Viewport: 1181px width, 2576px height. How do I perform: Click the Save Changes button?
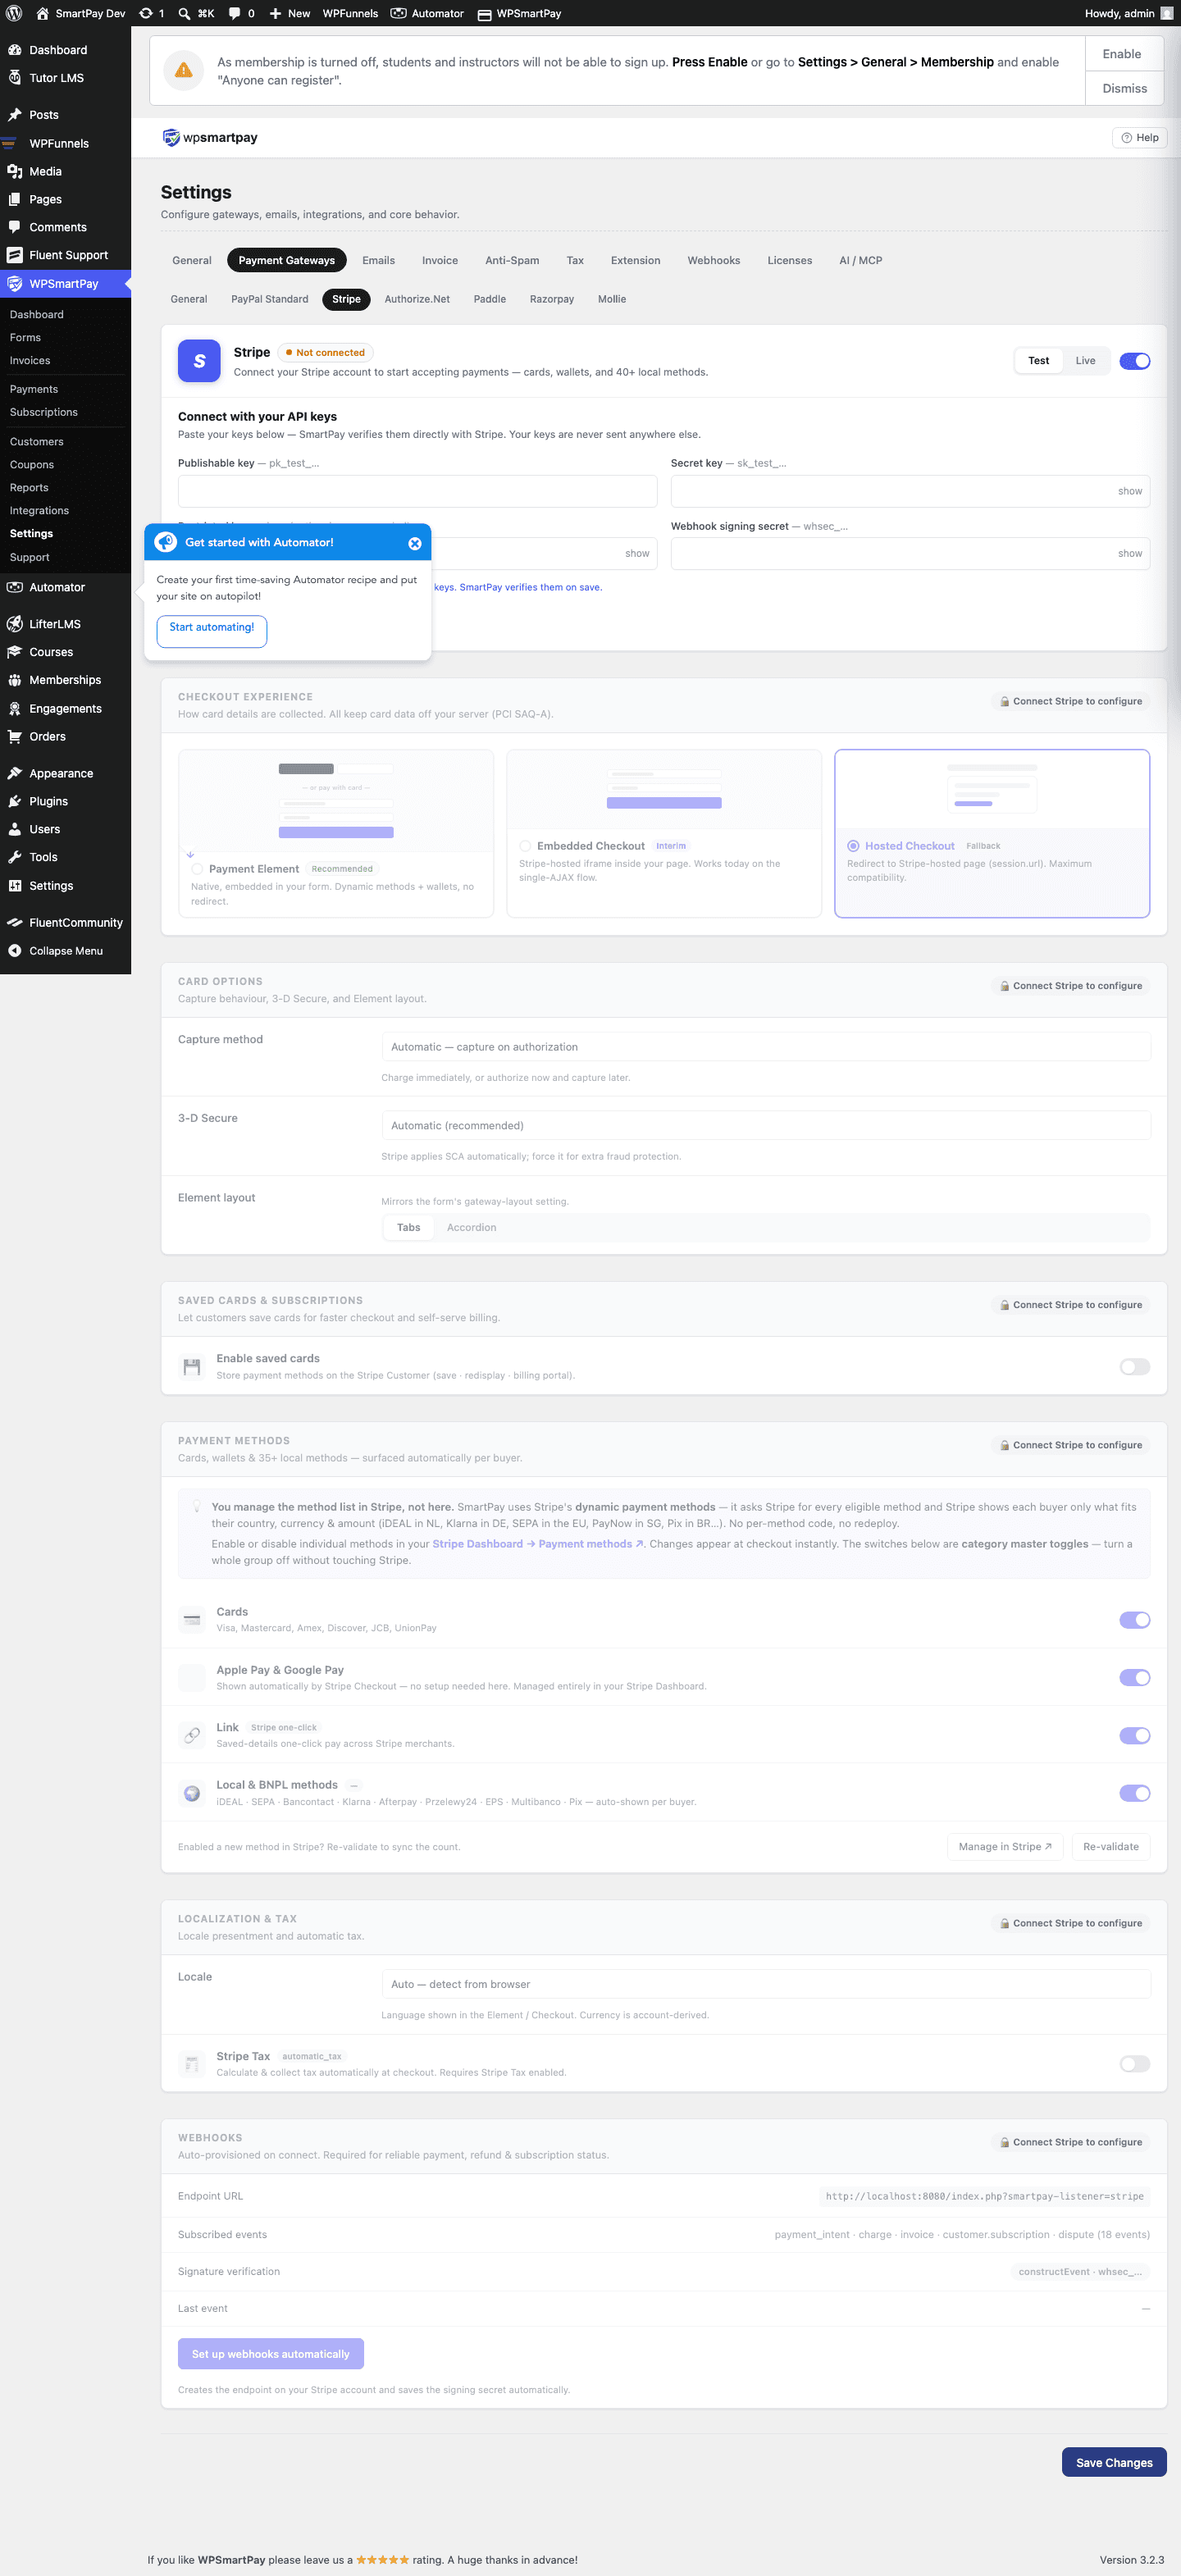pos(1114,2463)
